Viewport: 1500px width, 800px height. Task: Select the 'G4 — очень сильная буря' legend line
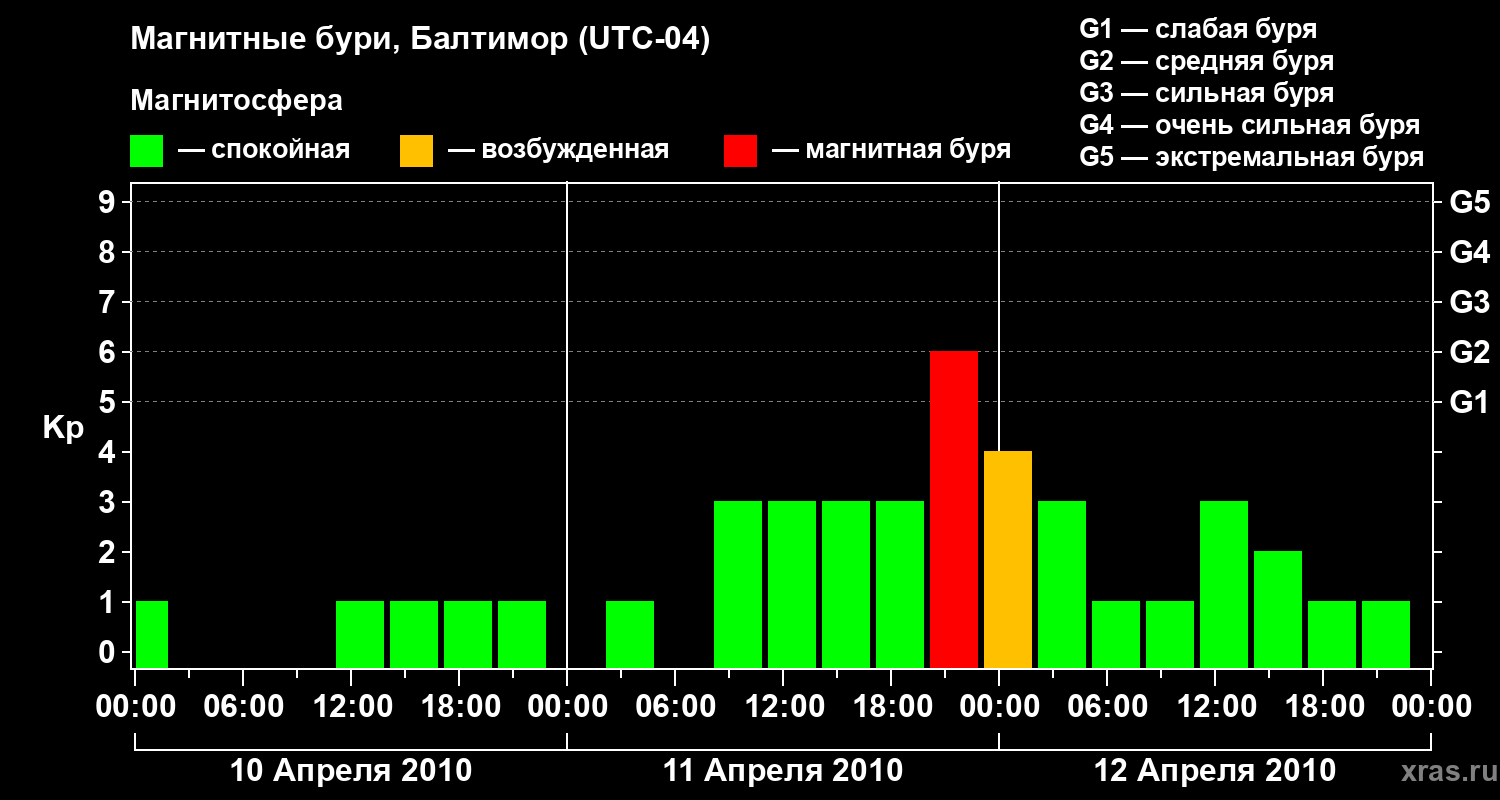1249,125
